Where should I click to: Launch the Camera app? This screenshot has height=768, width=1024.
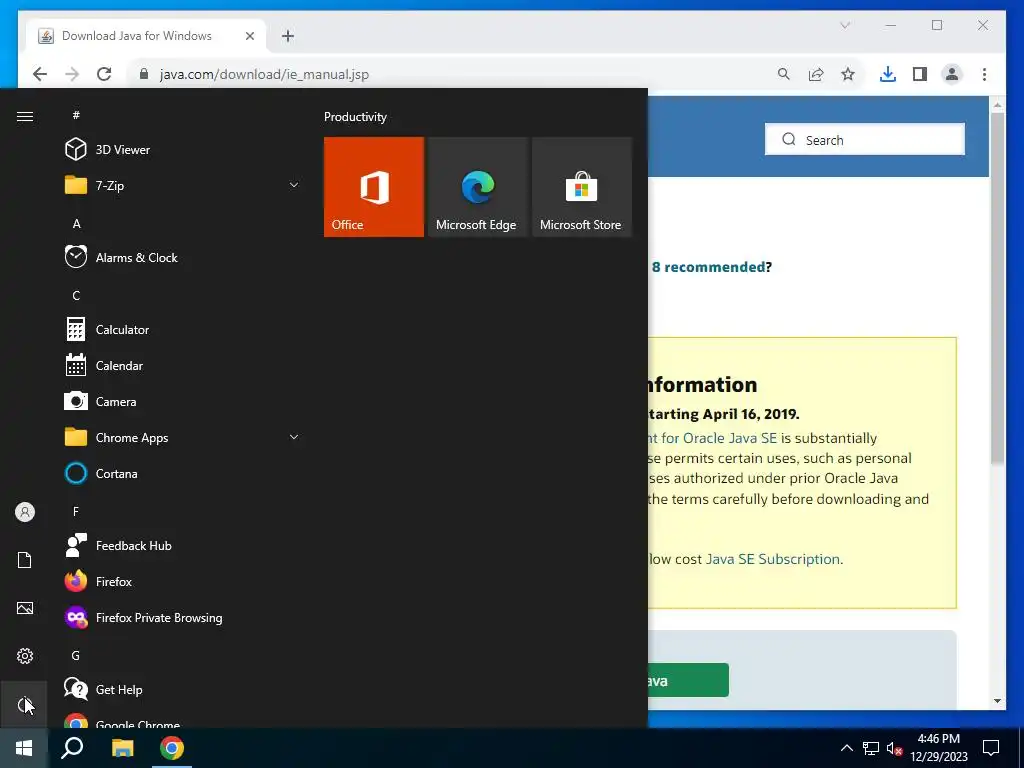(x=183, y=402)
